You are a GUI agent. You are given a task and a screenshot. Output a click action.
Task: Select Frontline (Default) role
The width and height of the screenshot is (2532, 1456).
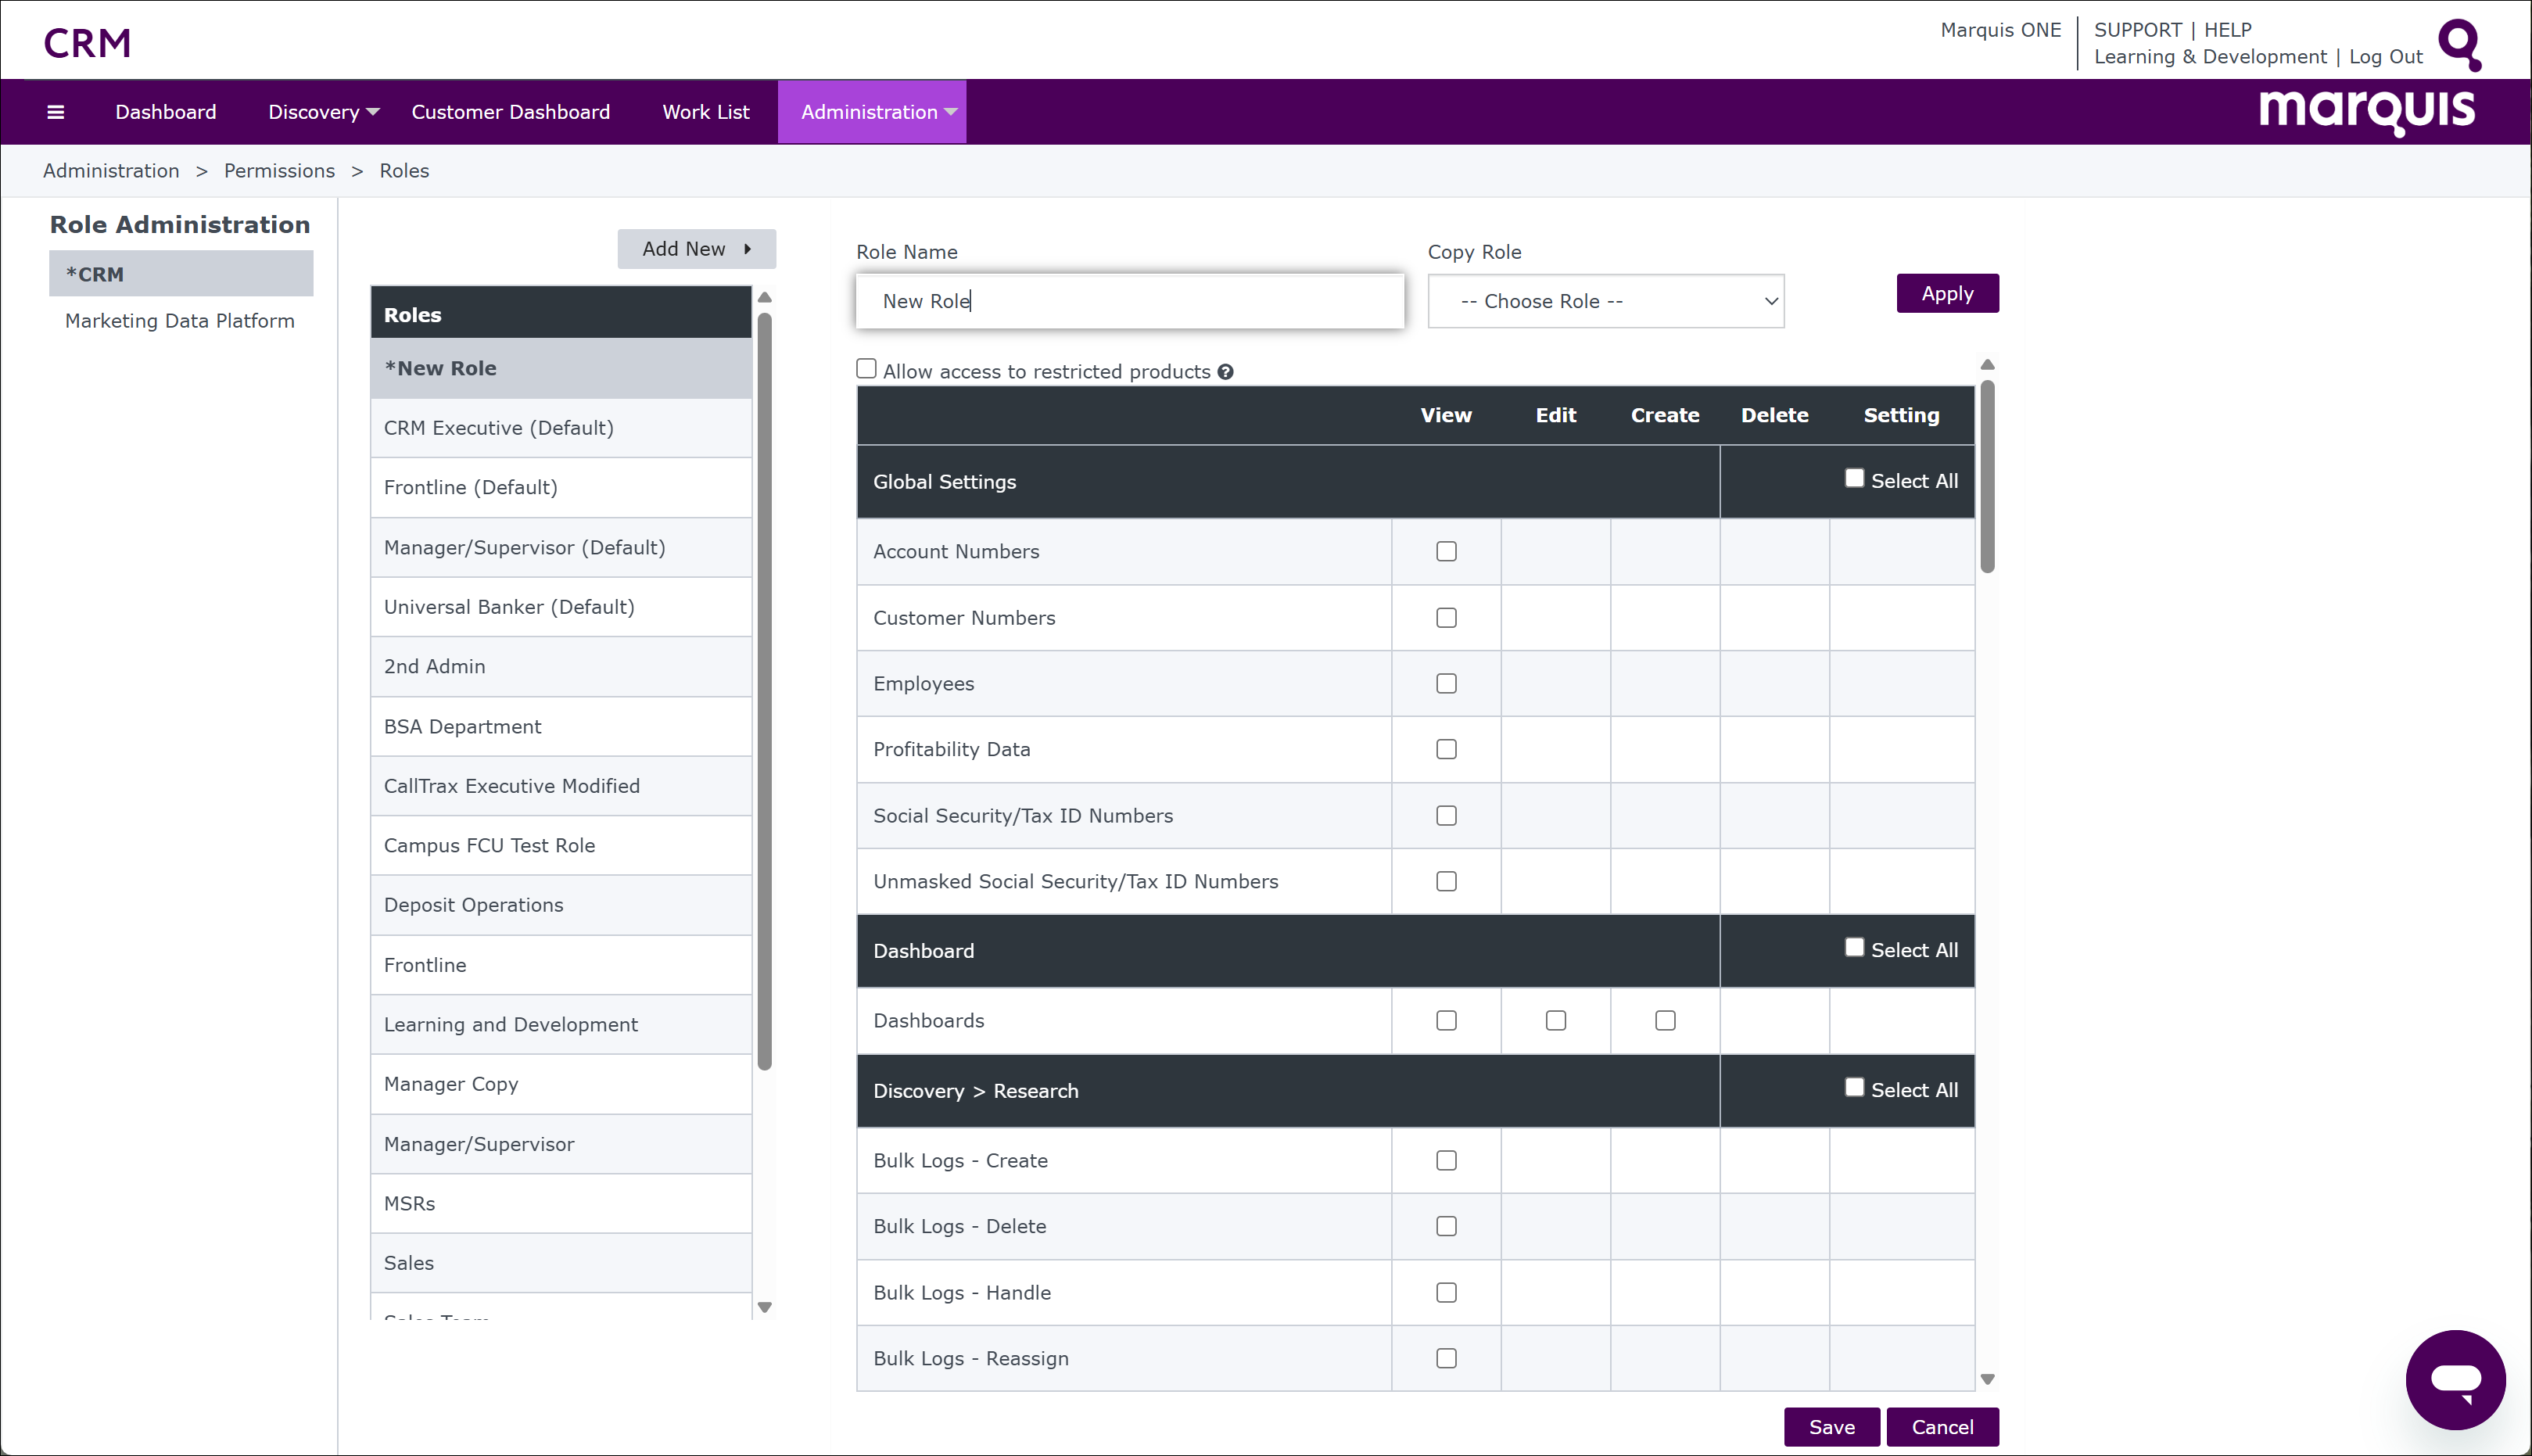561,488
